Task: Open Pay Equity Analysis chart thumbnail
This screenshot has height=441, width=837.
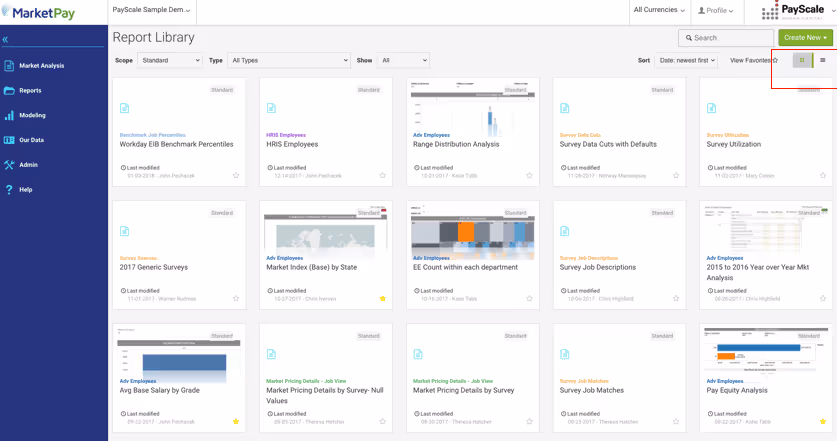Action: point(766,355)
